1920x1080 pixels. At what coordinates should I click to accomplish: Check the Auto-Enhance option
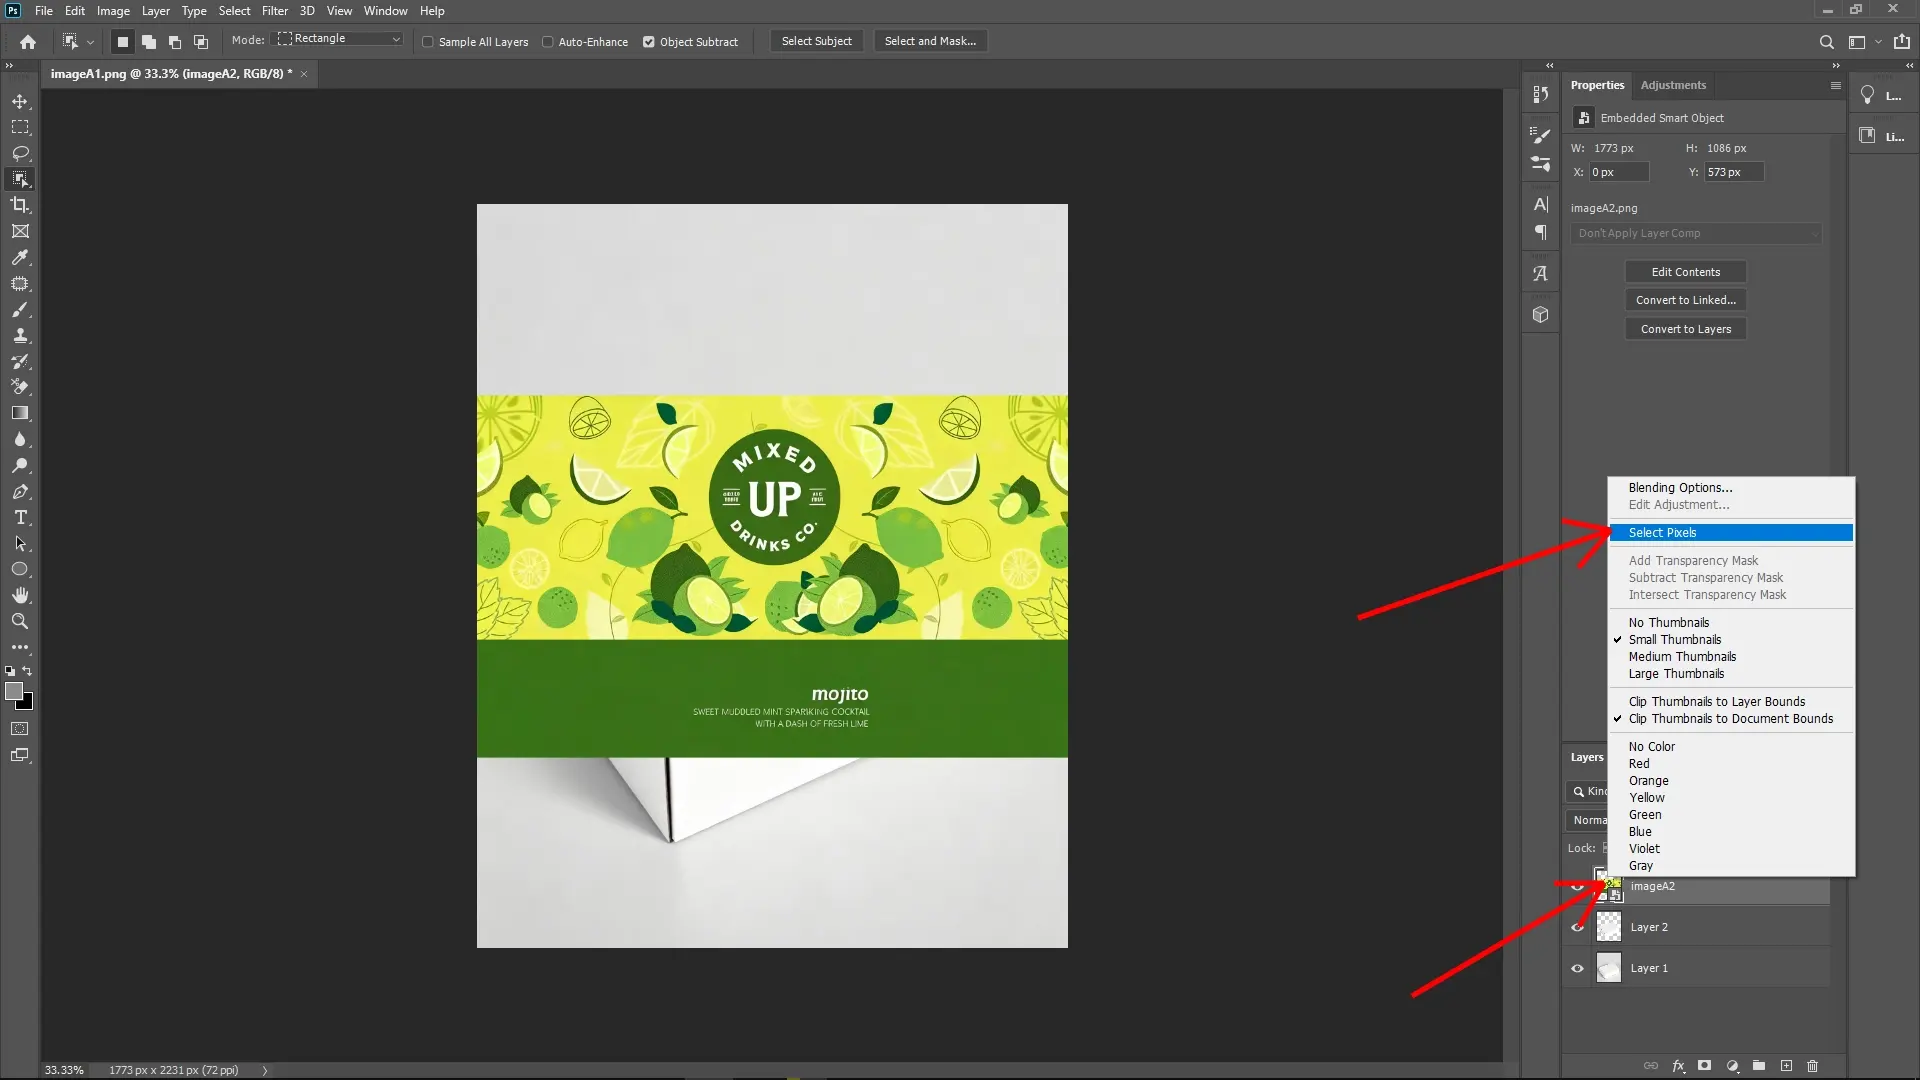coord(549,42)
